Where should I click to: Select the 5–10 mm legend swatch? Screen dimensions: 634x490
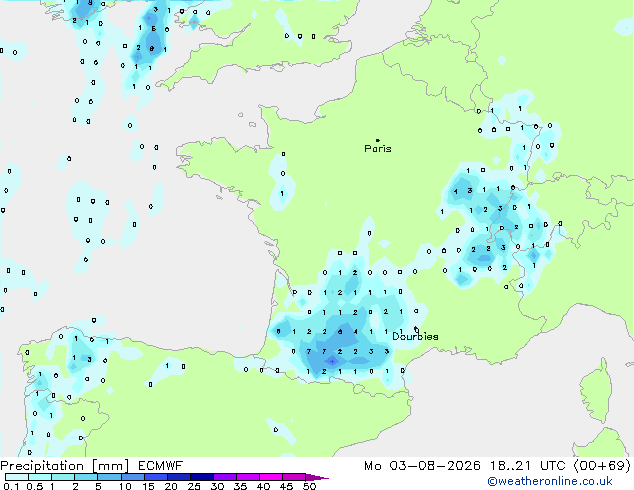pyautogui.click(x=110, y=477)
